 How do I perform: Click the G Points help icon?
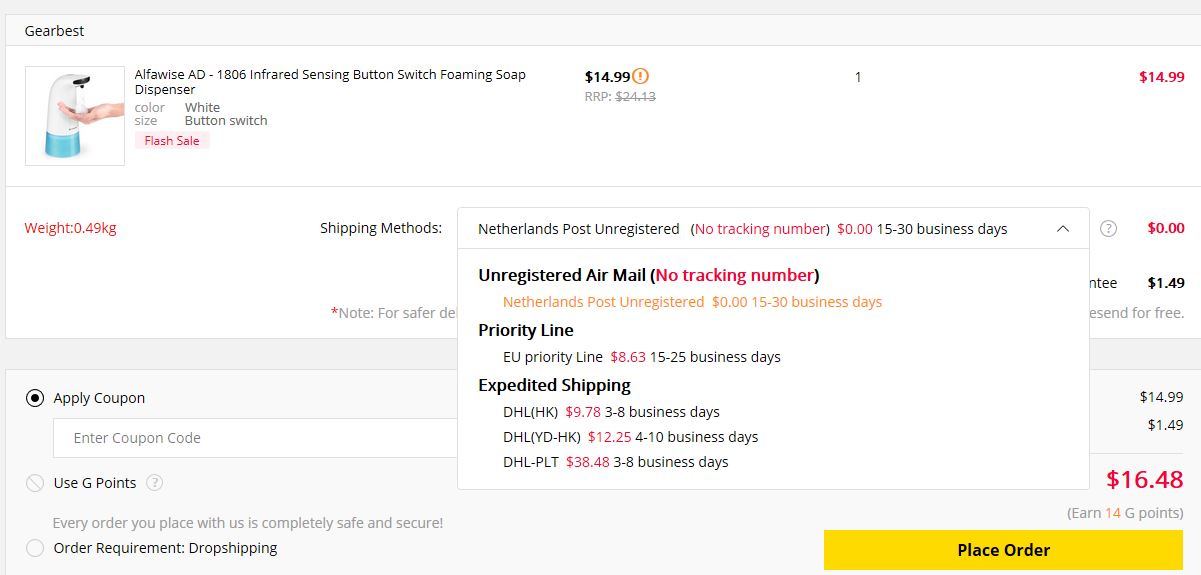154,482
